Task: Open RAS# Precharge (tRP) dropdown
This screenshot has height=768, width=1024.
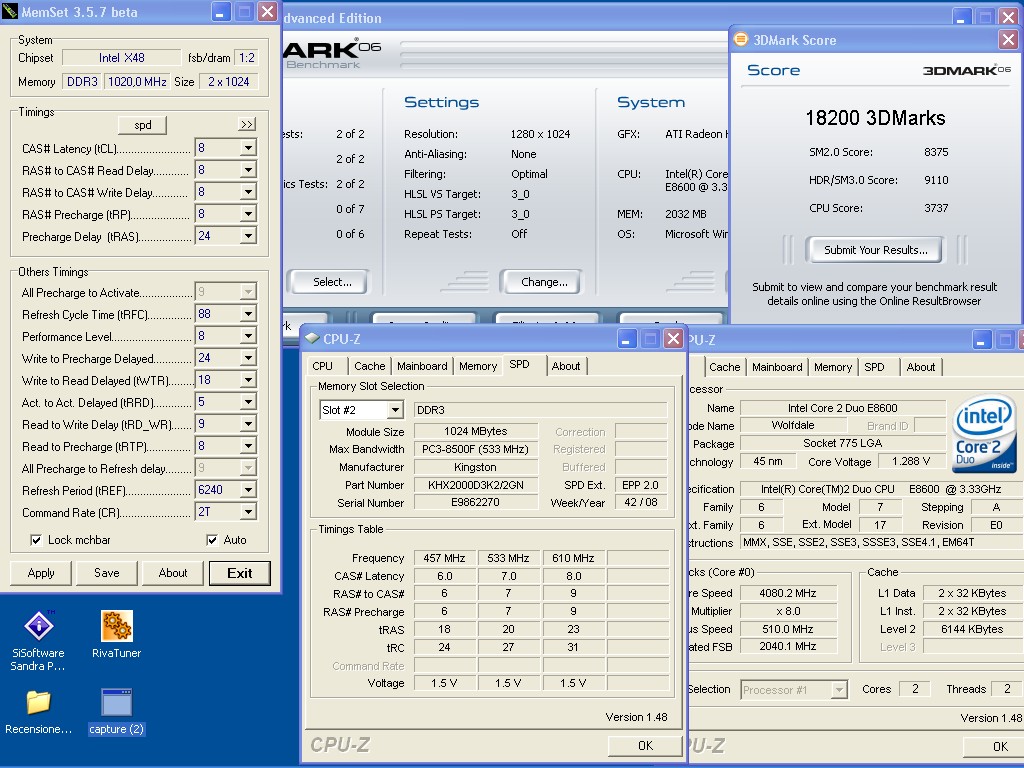Action: 248,214
